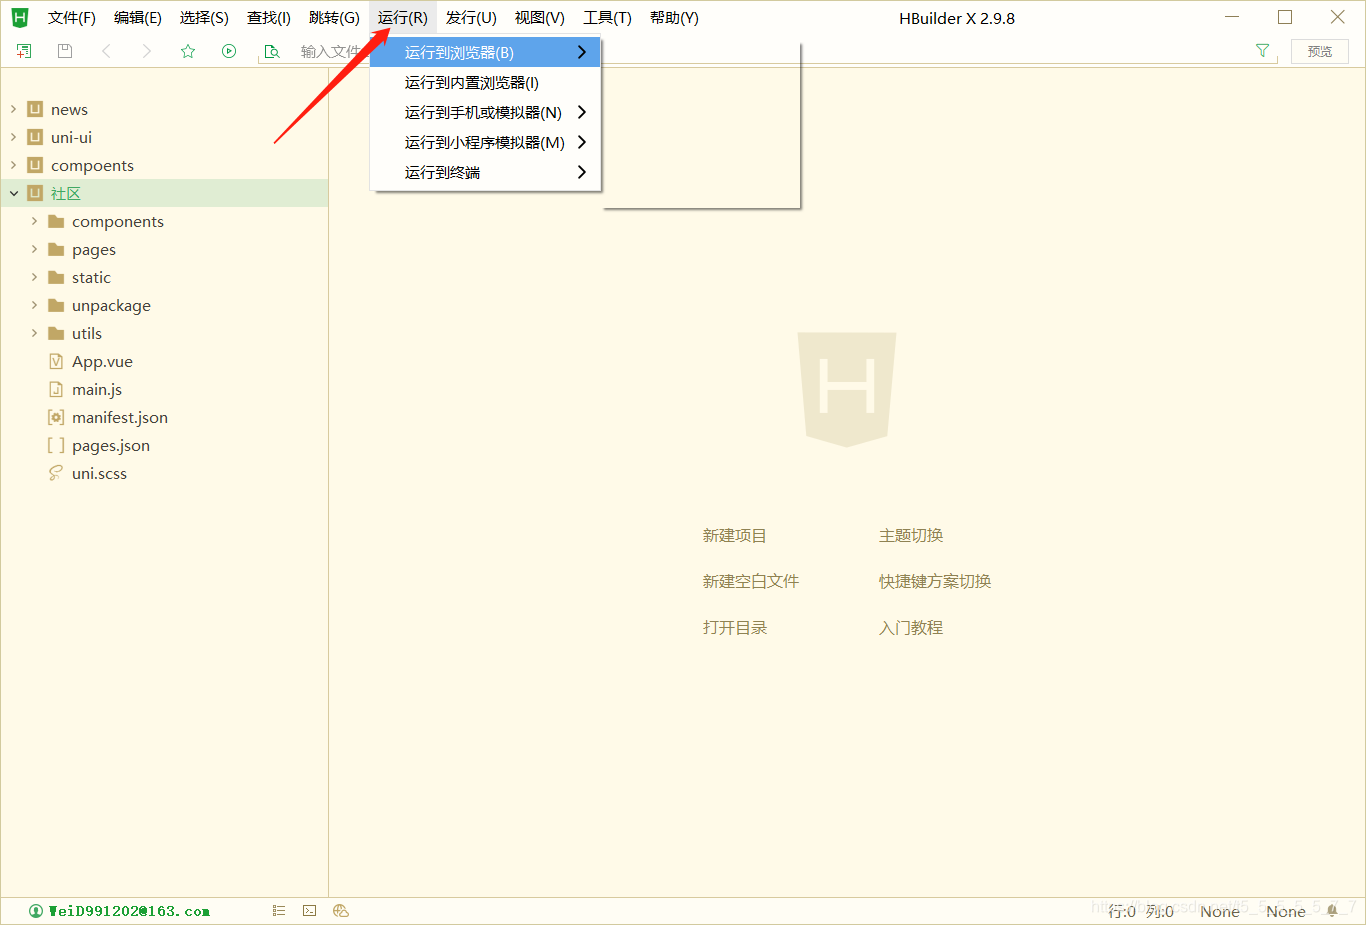Open the 视图(V) menu

(540, 18)
